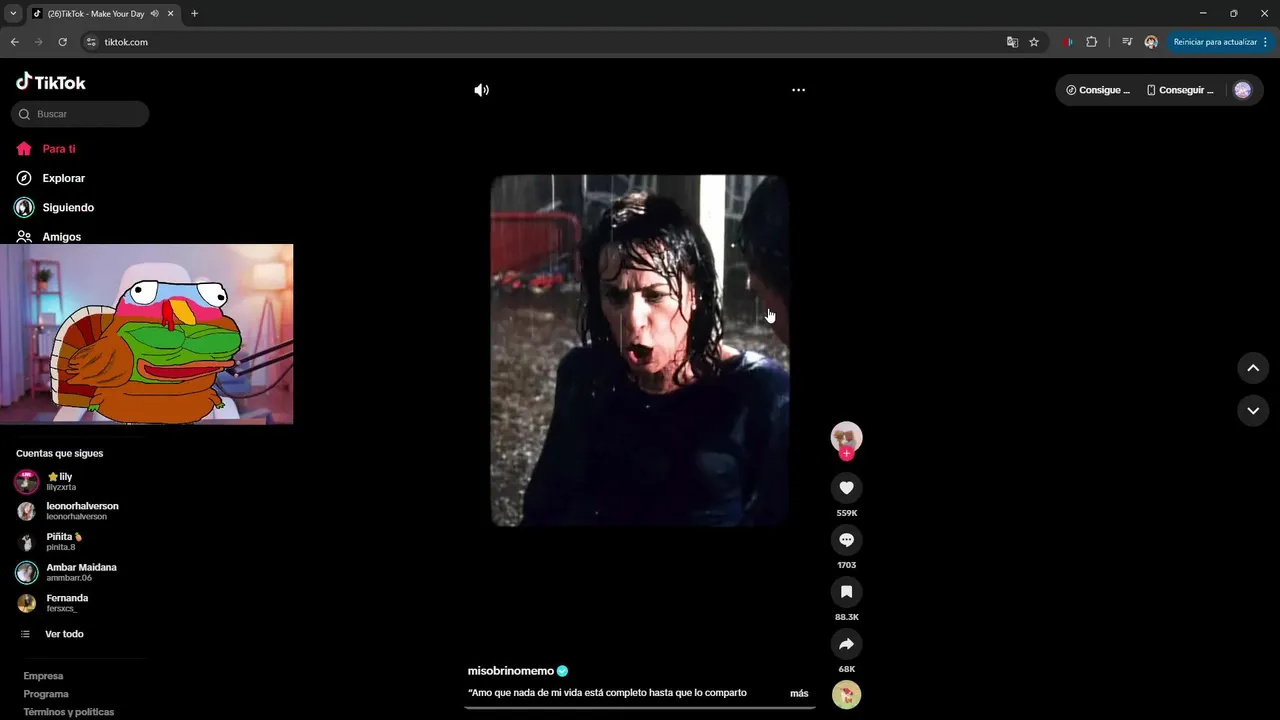The width and height of the screenshot is (1280, 720).
Task: Mute the tab via its speaker icon
Action: (154, 14)
